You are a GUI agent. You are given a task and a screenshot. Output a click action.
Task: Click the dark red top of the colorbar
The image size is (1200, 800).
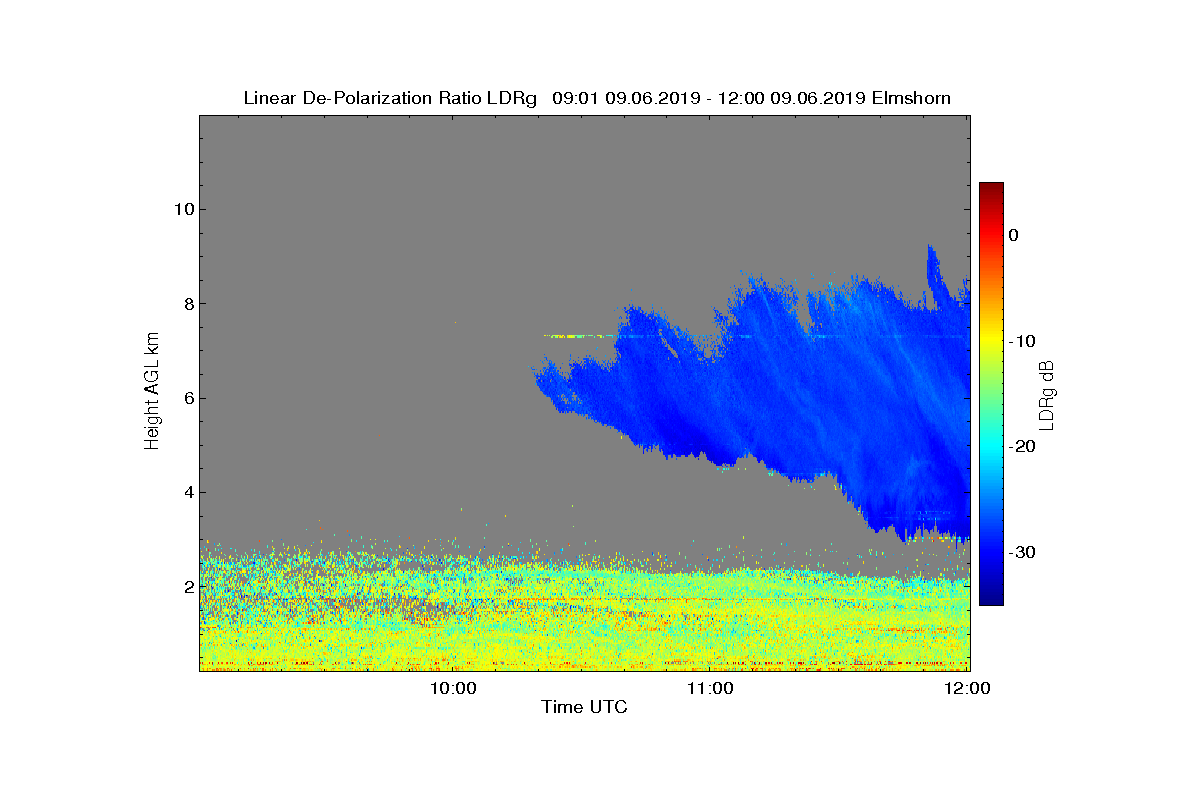click(991, 190)
